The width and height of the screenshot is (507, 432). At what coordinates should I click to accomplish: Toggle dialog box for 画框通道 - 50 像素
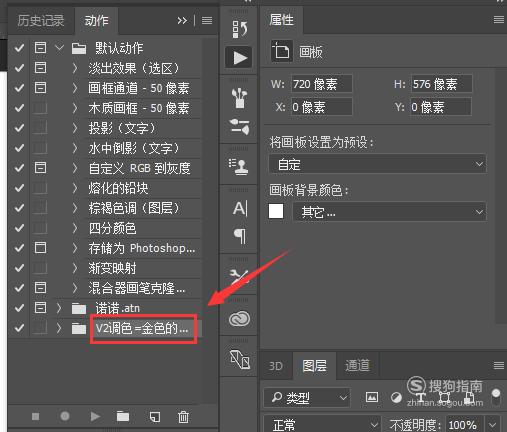pyautogui.click(x=40, y=88)
